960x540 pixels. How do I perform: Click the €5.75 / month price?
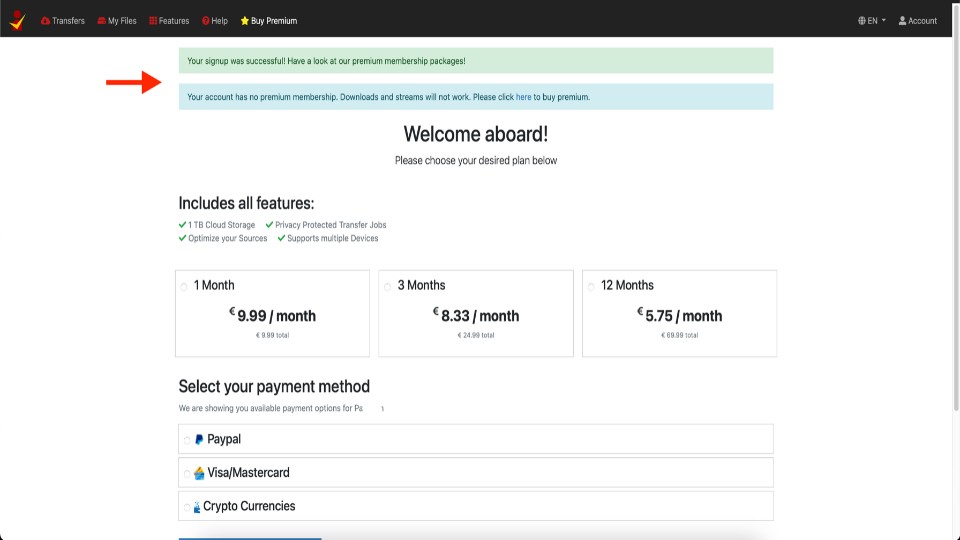680,315
